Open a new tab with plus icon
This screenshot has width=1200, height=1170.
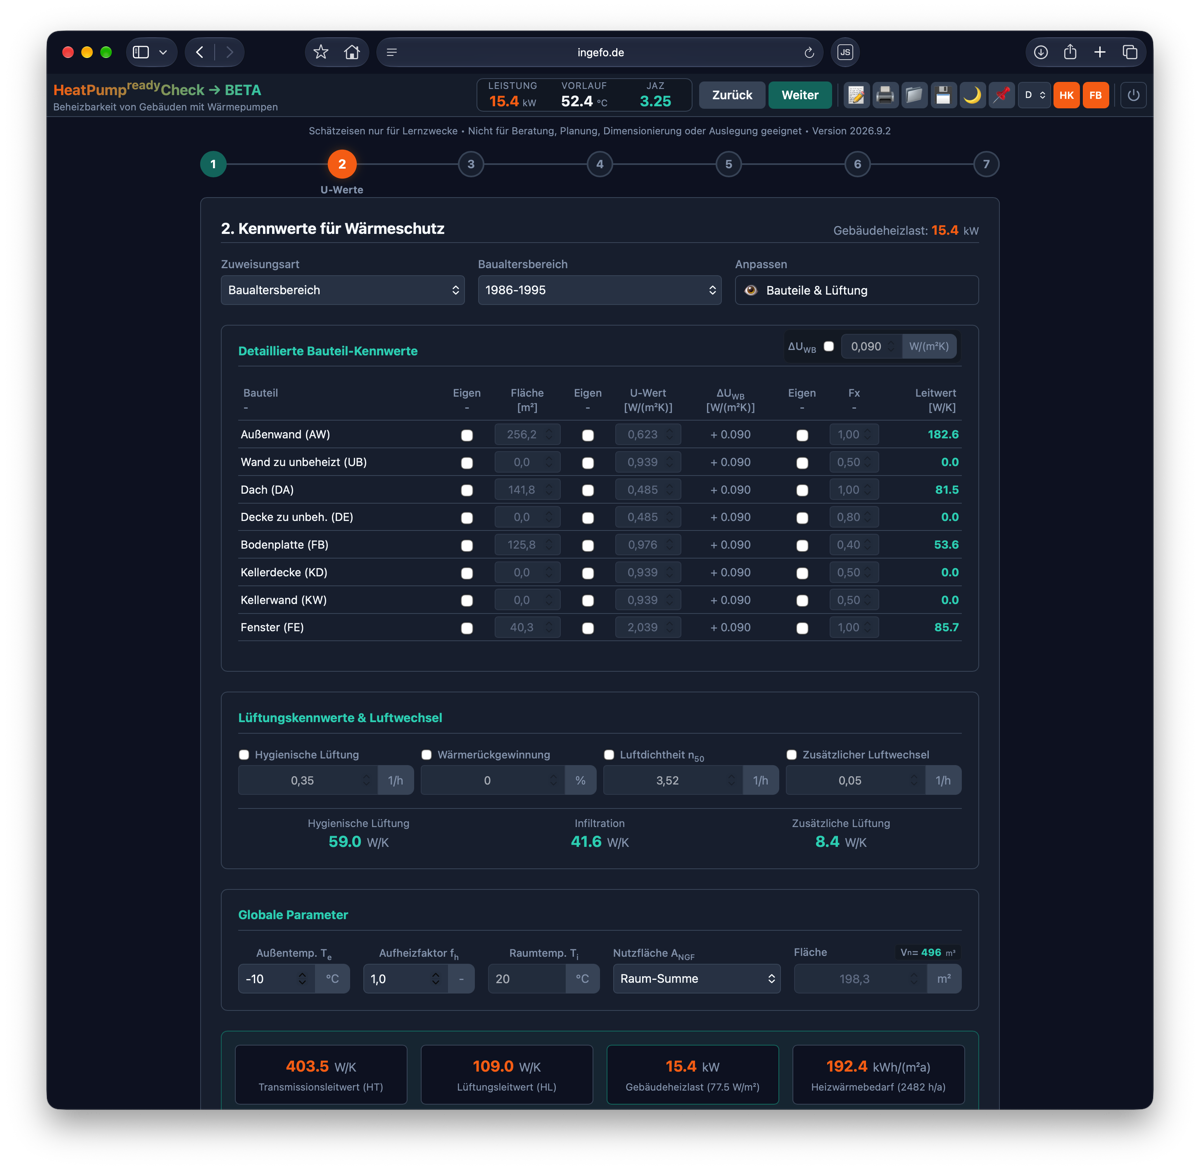[x=1100, y=52]
